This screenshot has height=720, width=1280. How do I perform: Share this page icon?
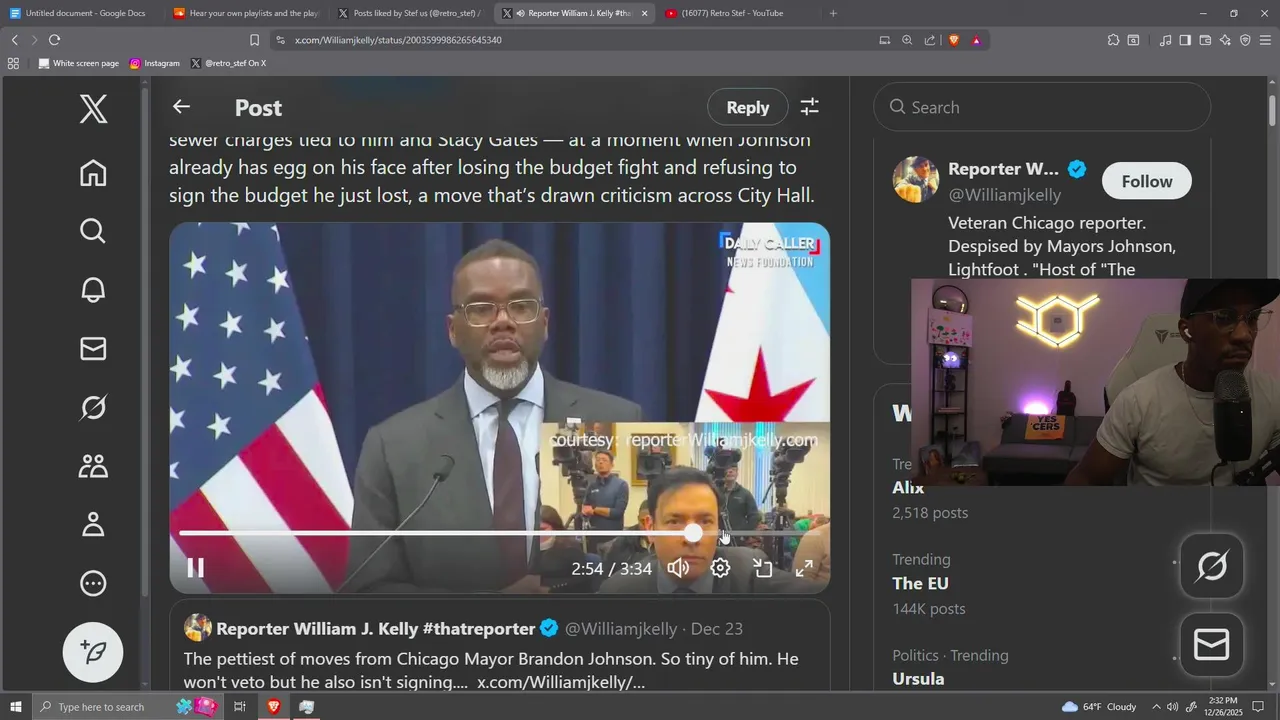coord(930,40)
